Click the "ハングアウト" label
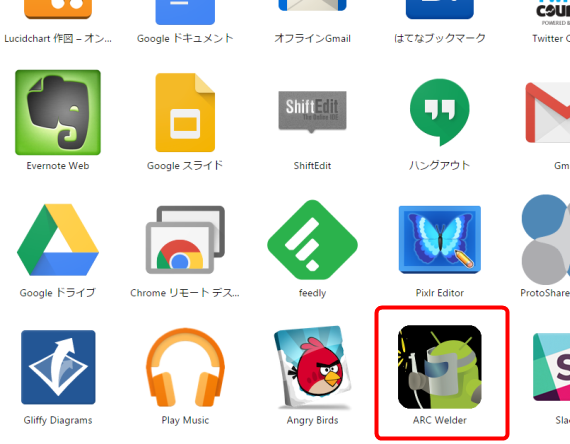The image size is (570, 444). (x=439, y=166)
